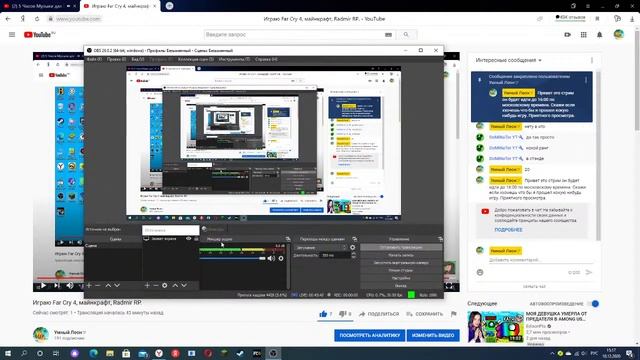Open the YouTube notifications bell
This screenshot has width=640, height=360.
pos(600,35)
